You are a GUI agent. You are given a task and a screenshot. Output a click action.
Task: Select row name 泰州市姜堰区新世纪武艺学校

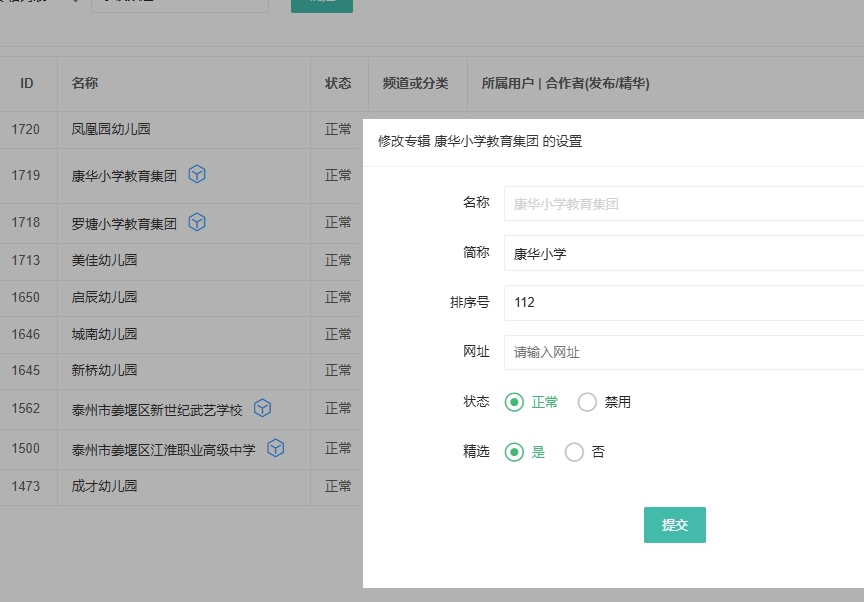click(x=157, y=410)
